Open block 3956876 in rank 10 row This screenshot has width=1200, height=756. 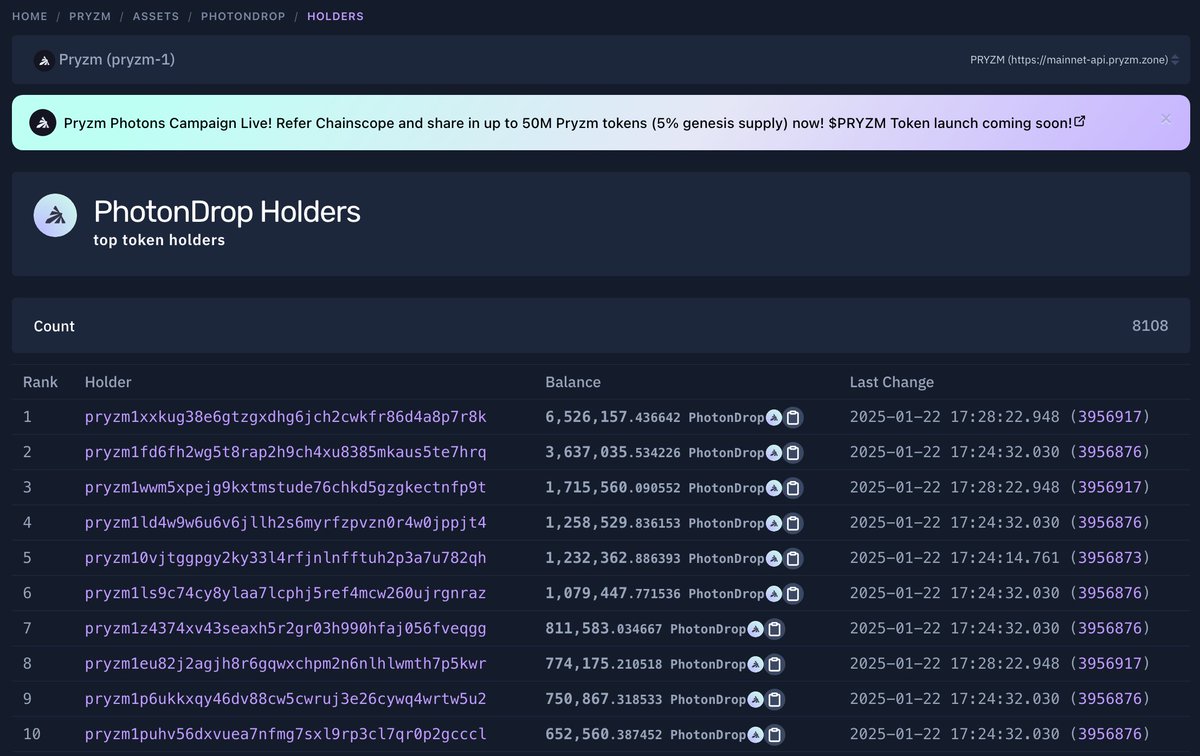tap(1110, 734)
